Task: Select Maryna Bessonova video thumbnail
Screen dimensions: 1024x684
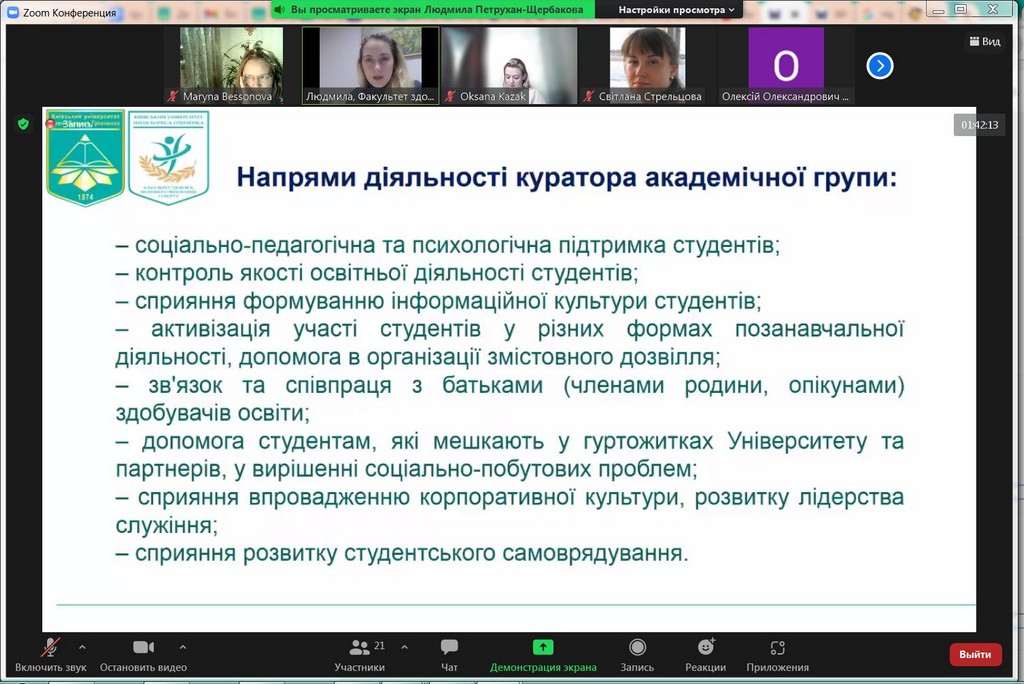Action: (x=232, y=65)
